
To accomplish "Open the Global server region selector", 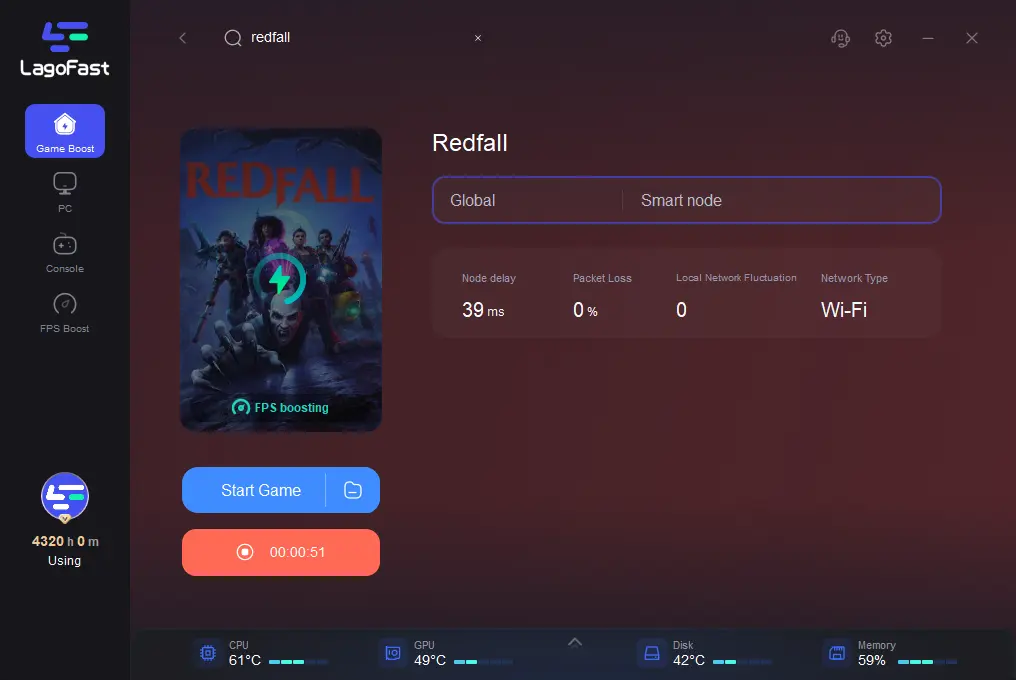I will (x=527, y=200).
